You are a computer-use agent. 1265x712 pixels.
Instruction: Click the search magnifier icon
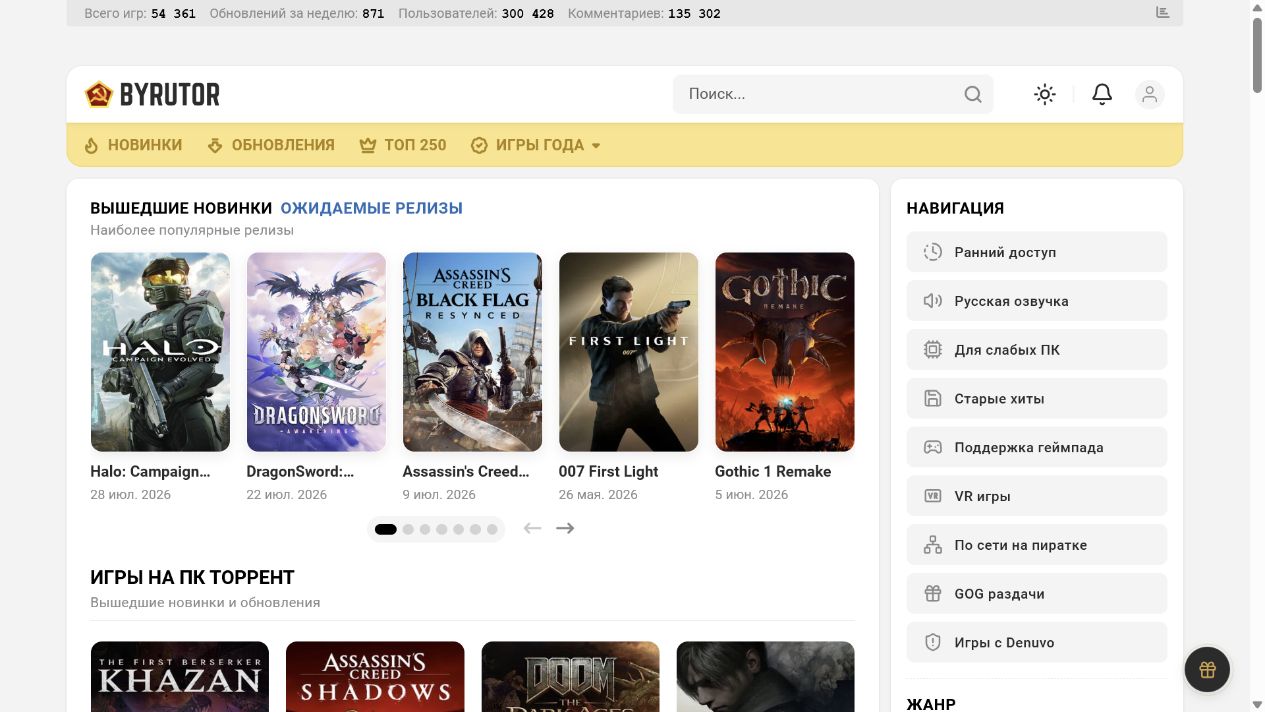972,95
